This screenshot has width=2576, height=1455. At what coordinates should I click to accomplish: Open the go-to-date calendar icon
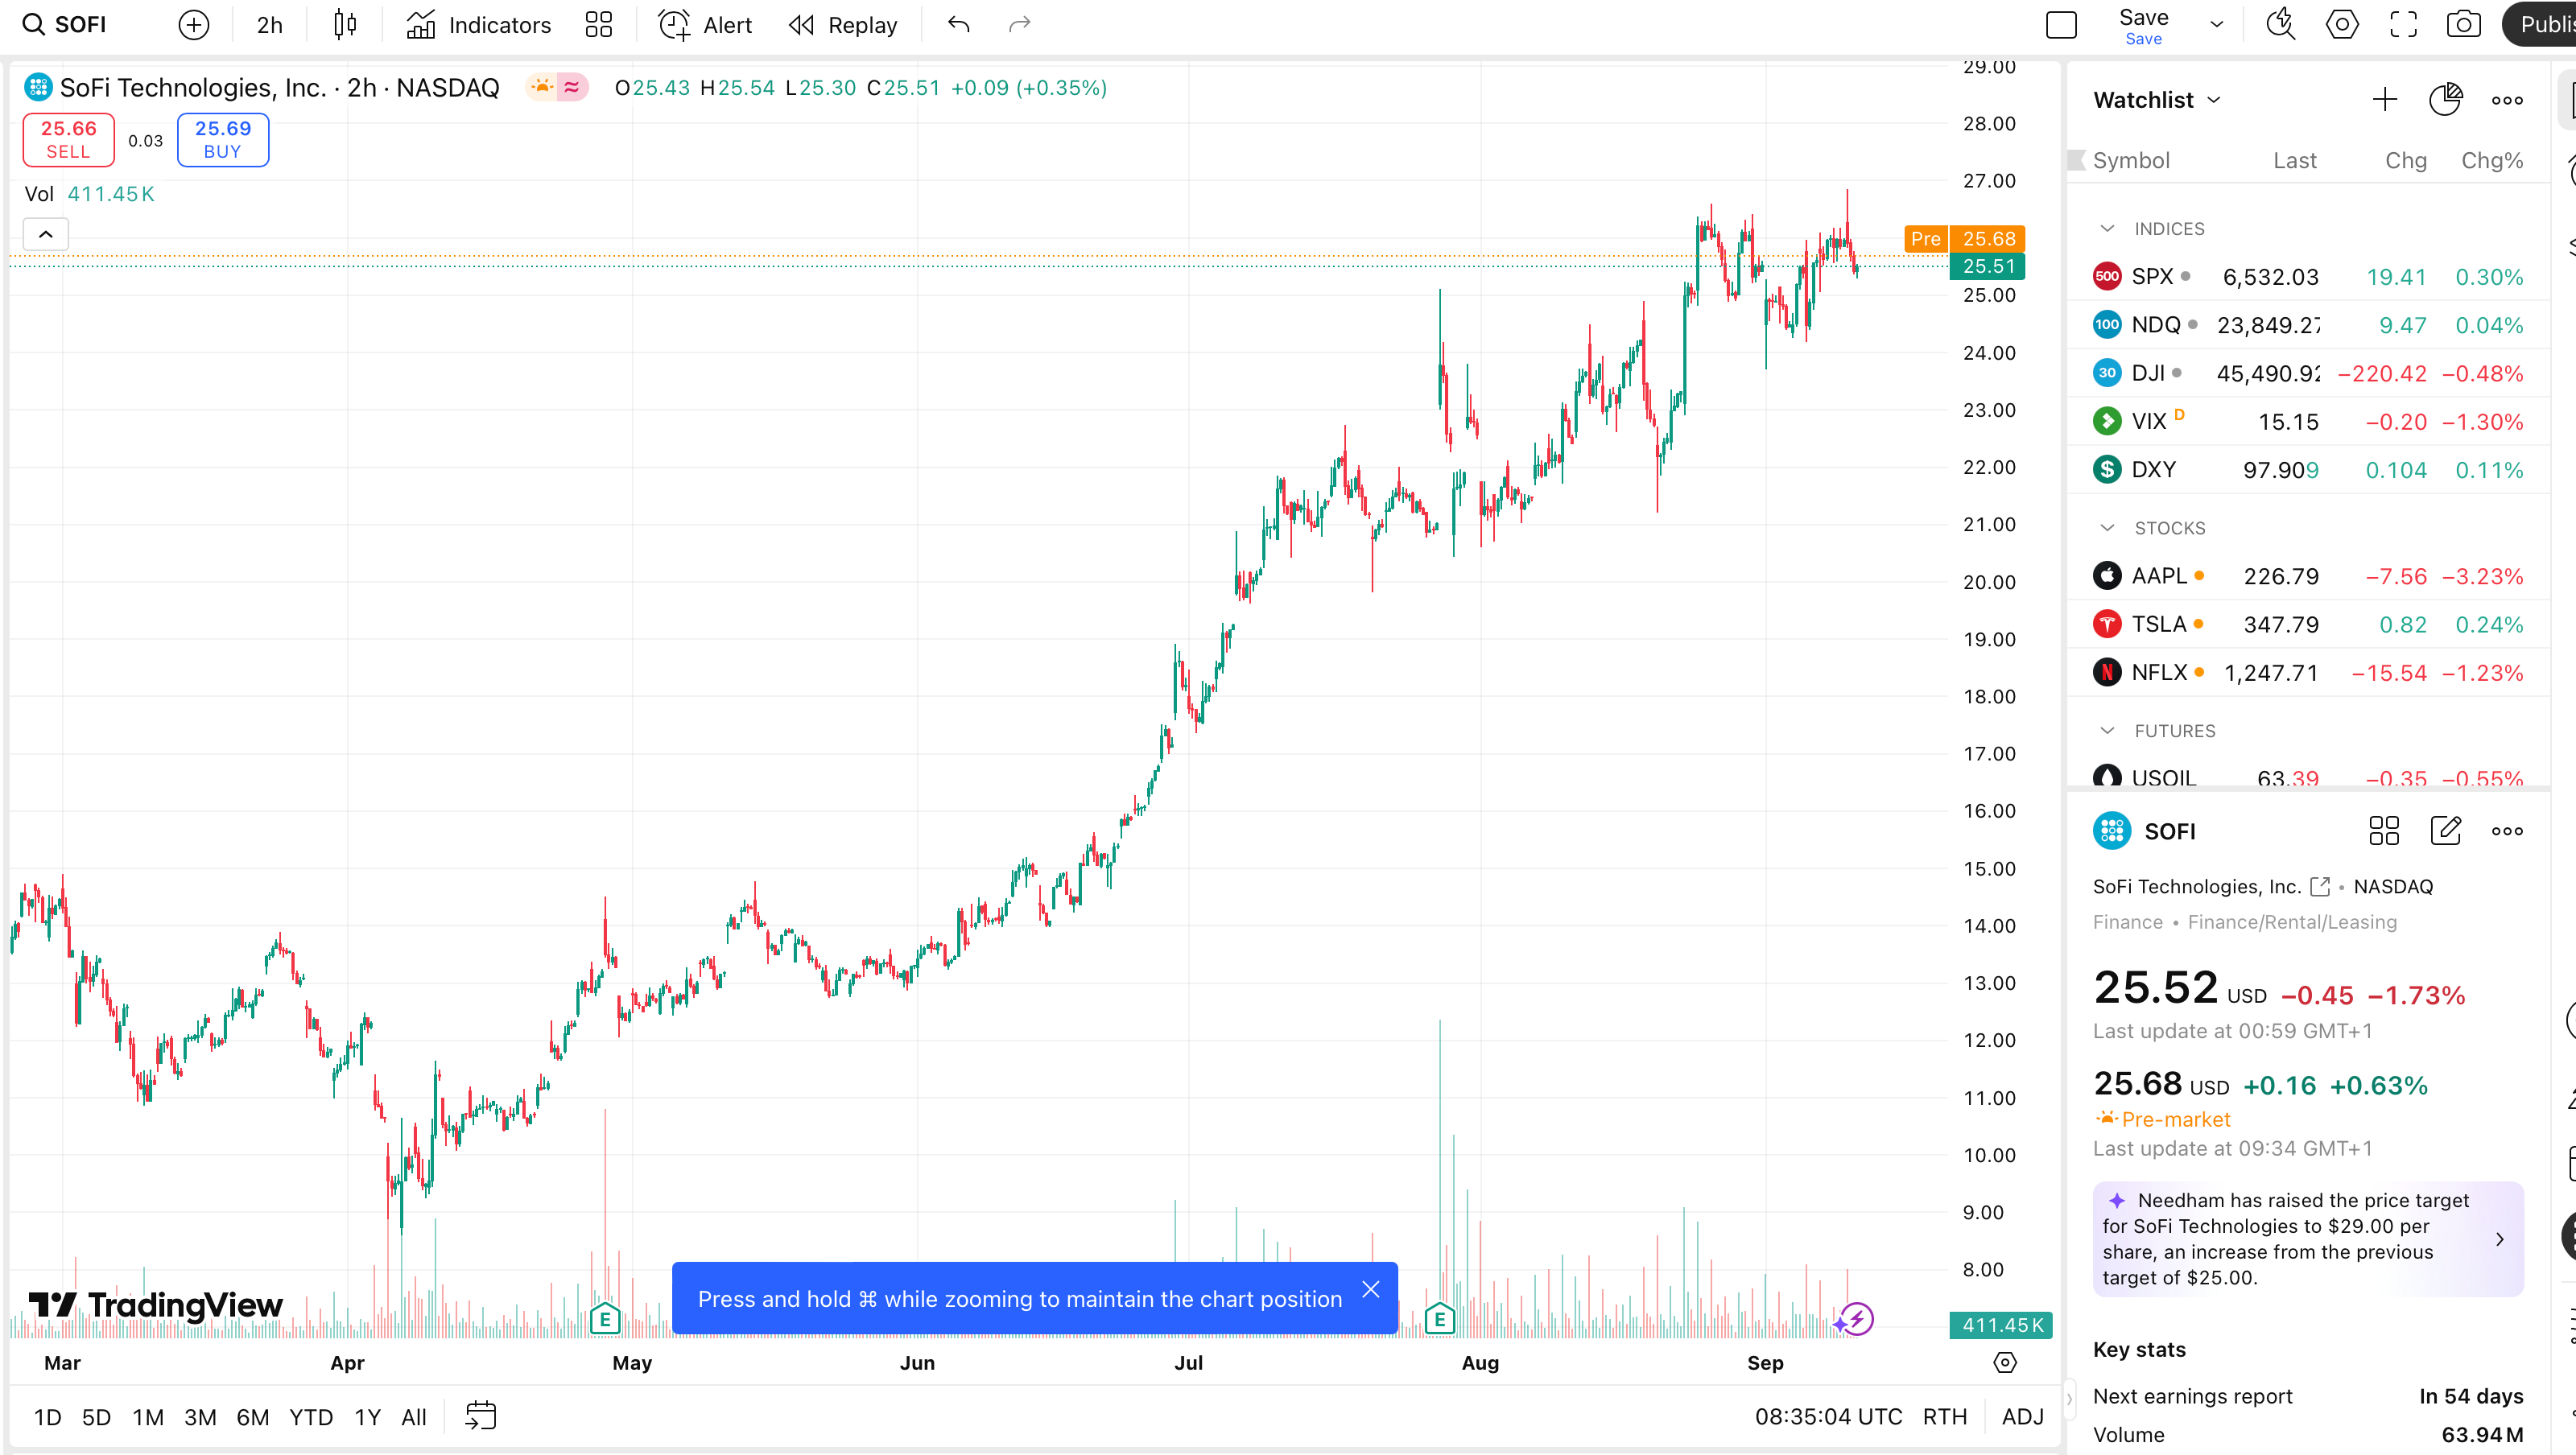click(481, 1416)
